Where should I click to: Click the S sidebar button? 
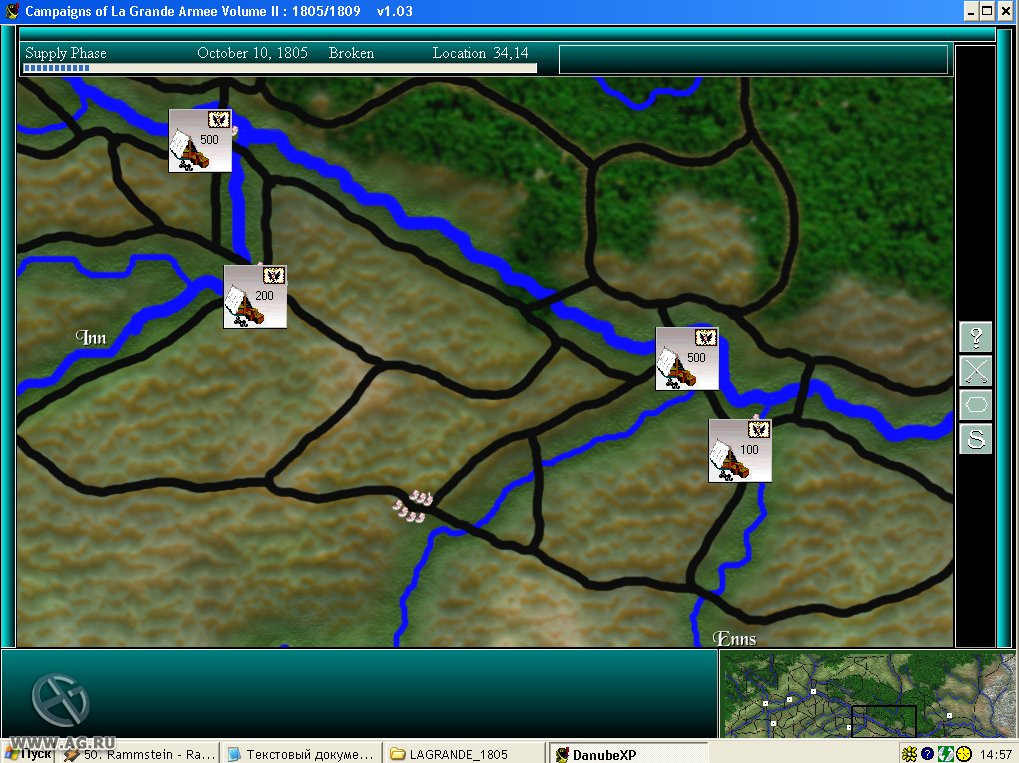[975, 439]
